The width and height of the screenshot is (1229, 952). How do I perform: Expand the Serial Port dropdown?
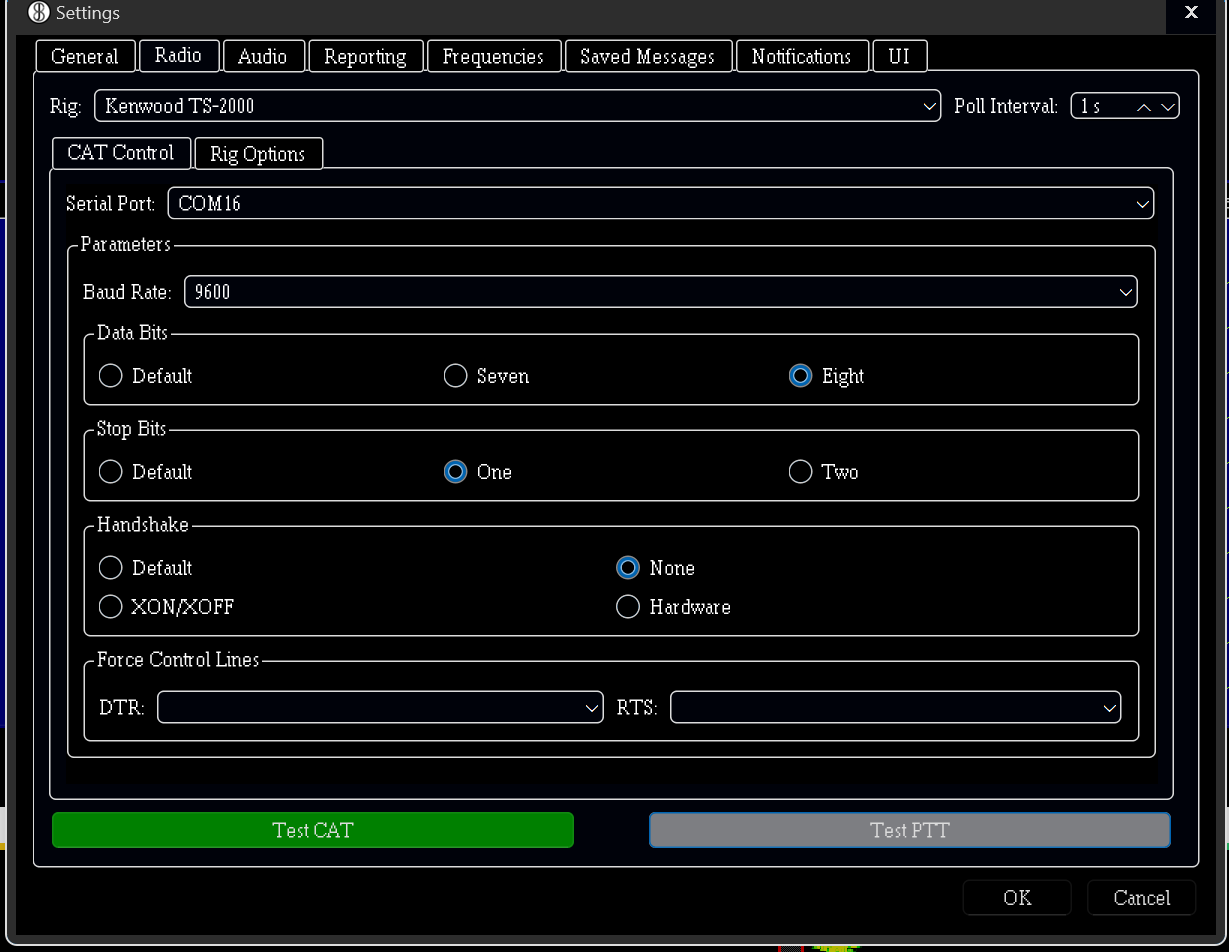[x=660, y=204]
